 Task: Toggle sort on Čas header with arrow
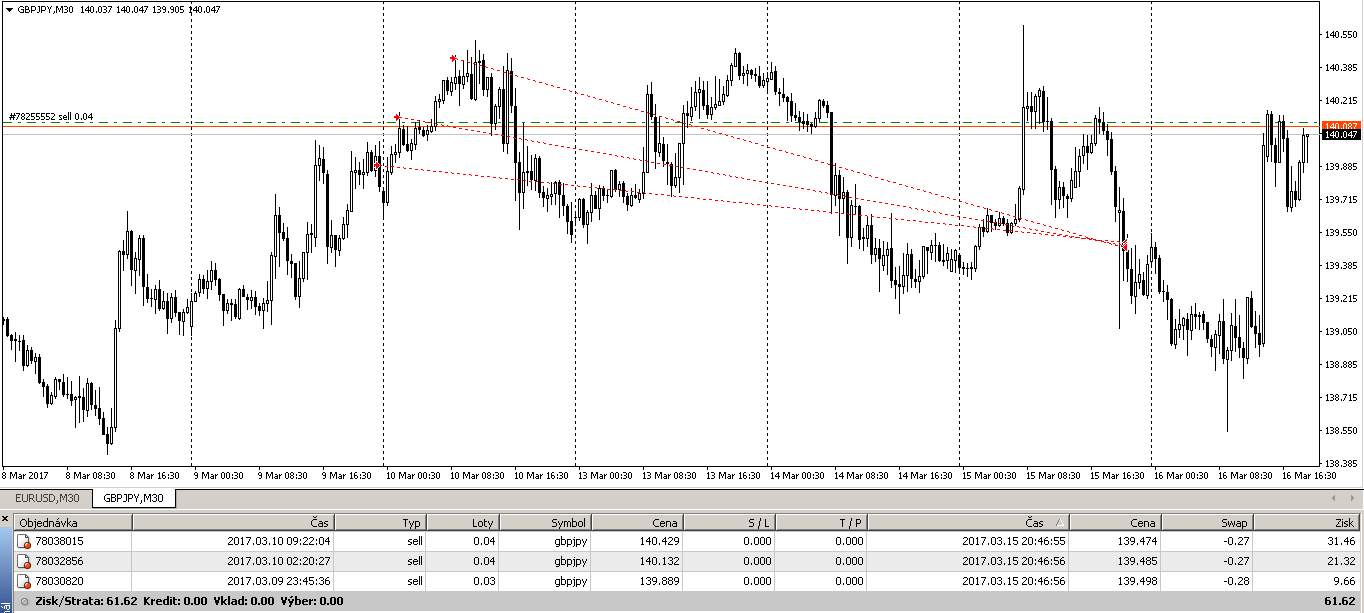pos(969,522)
